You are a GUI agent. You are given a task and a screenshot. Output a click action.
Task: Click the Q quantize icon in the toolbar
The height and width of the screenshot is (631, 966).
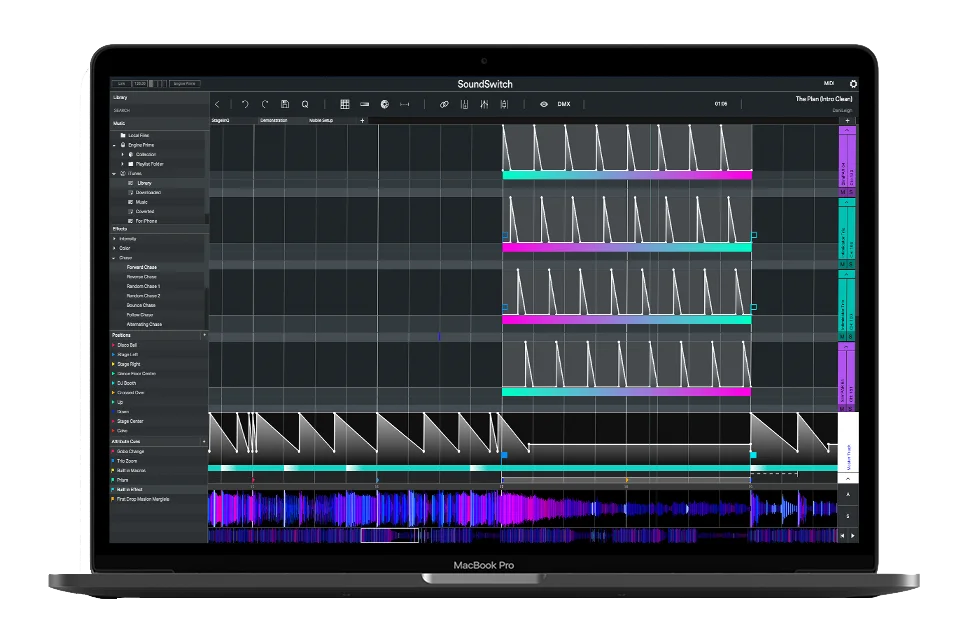coord(305,104)
